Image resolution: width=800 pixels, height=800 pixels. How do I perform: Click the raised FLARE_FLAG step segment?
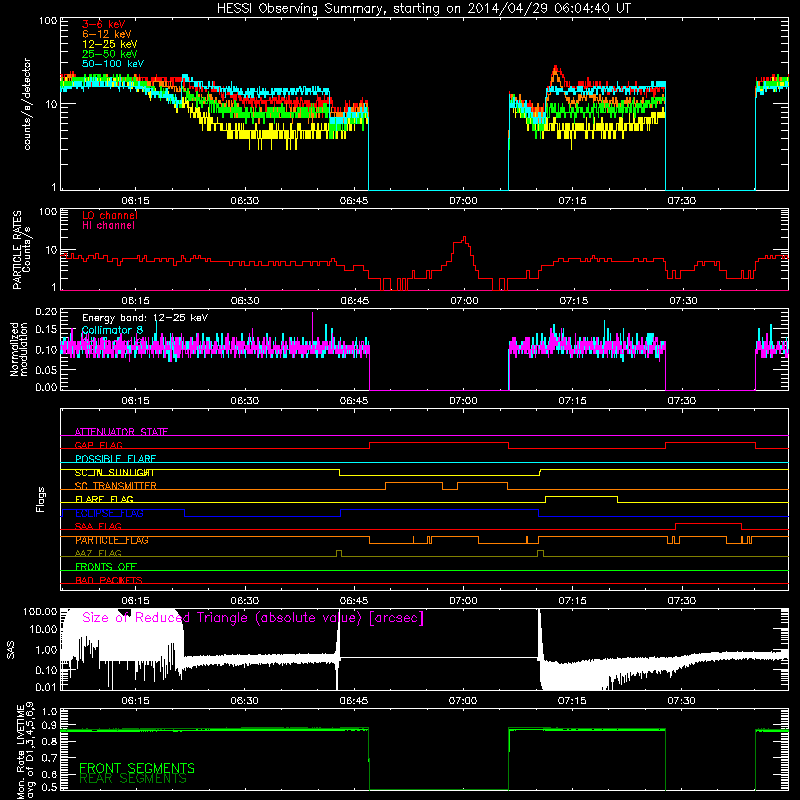tap(581, 496)
